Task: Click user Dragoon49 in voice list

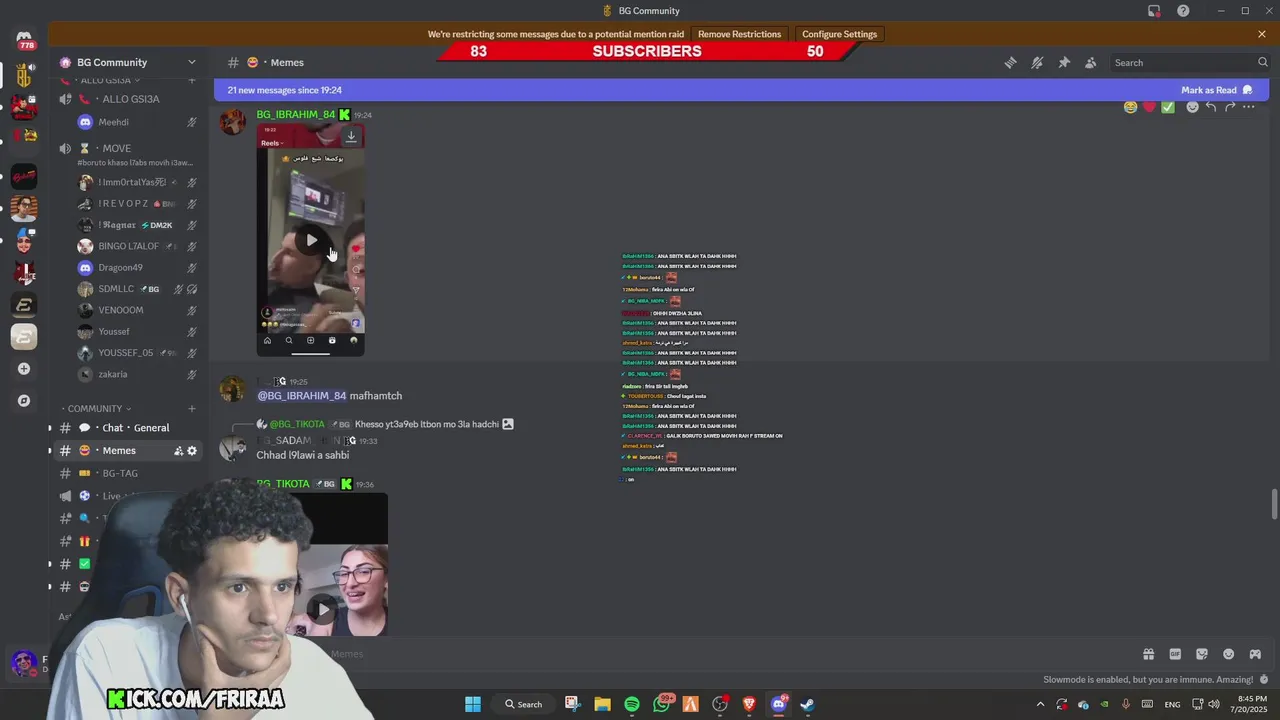Action: pyautogui.click(x=120, y=268)
